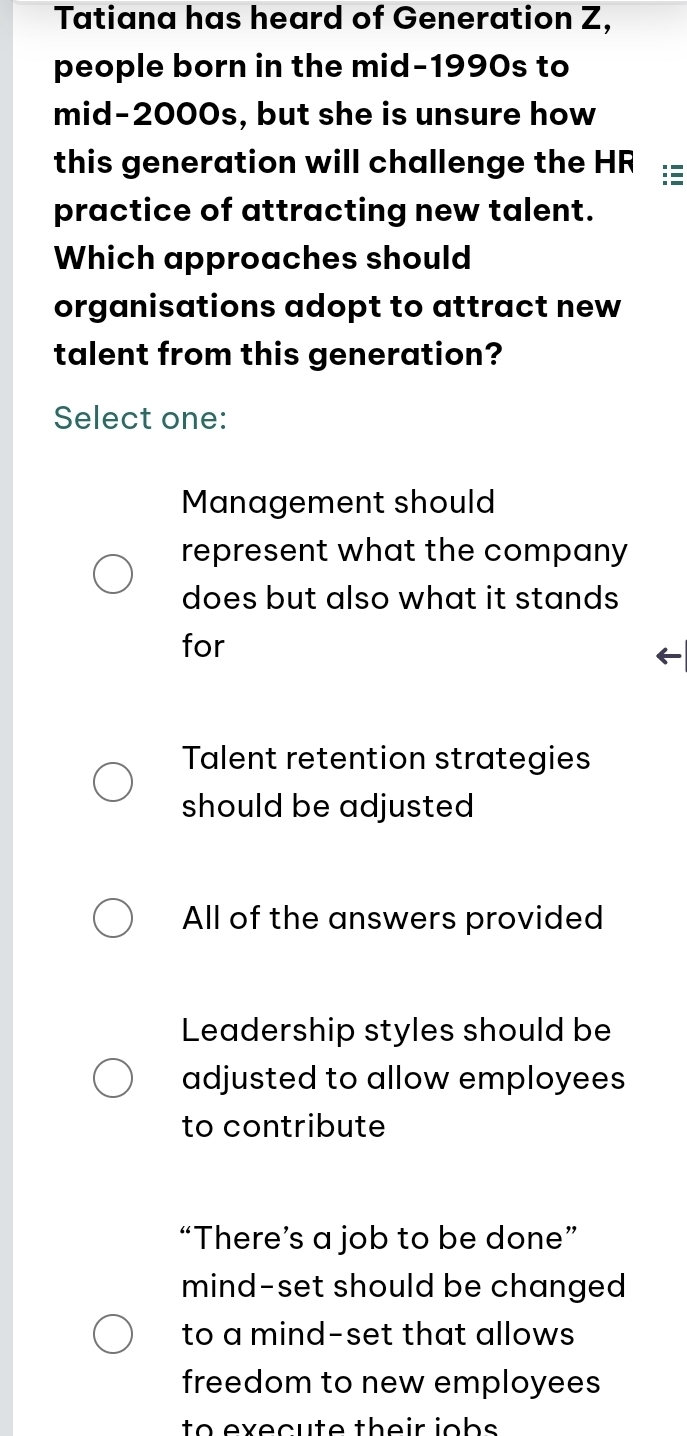Select the "Leadership styles should be" radio button
Image resolution: width=687 pixels, height=1436 pixels.
click(112, 1078)
